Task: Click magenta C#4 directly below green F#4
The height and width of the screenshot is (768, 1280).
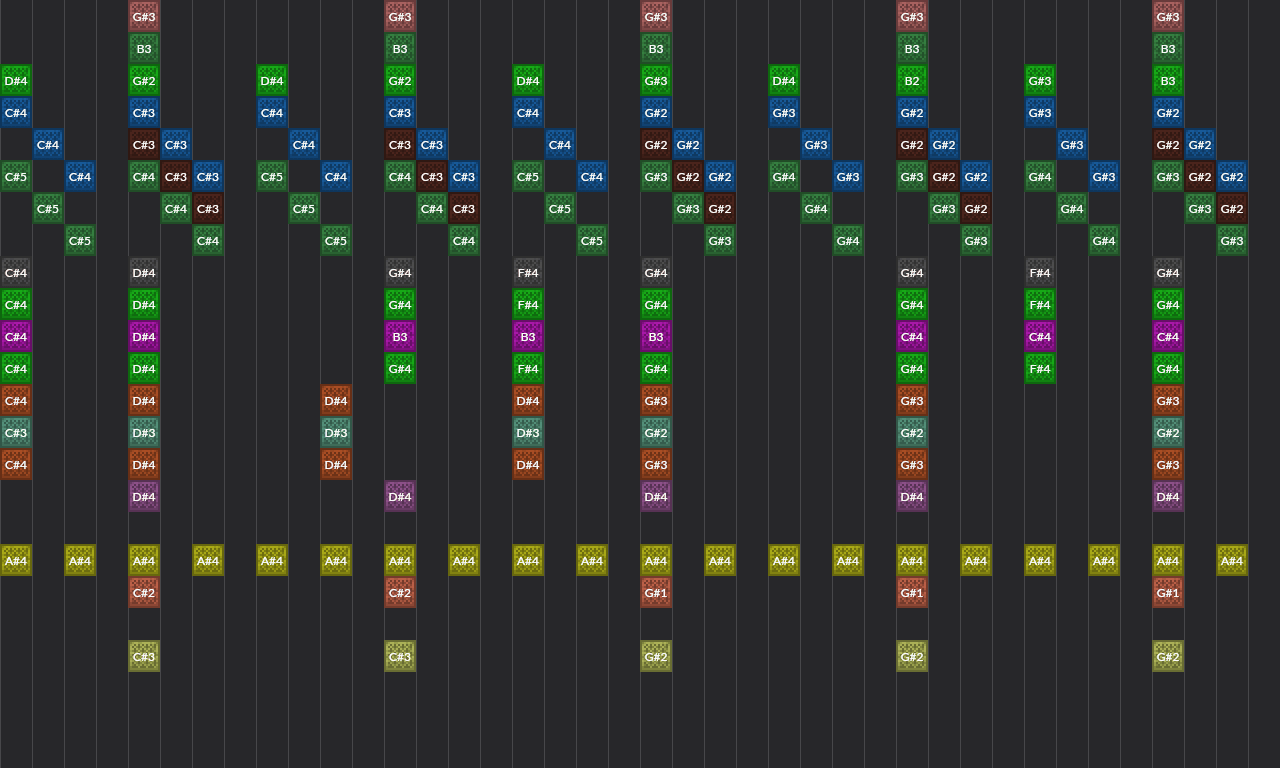Action: click(1040, 337)
